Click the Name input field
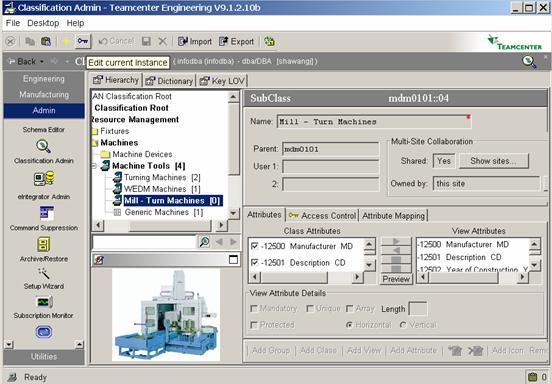The height and width of the screenshot is (384, 552). (x=374, y=122)
